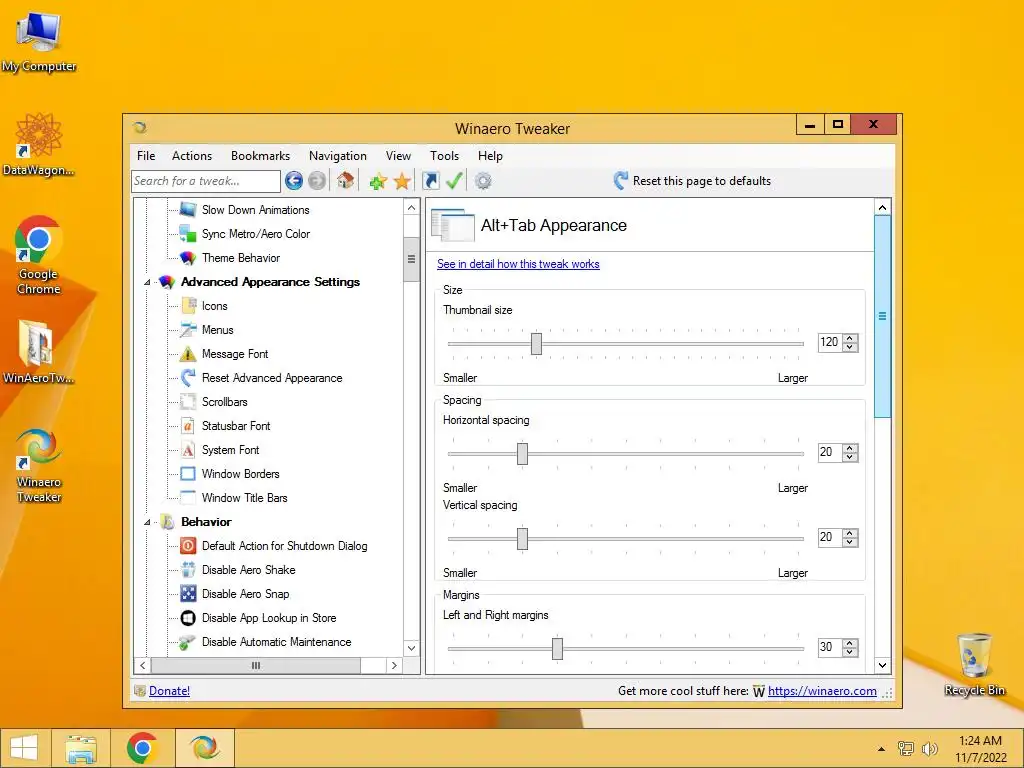The width and height of the screenshot is (1024, 768).
Task: Open the File menu
Action: pos(146,156)
